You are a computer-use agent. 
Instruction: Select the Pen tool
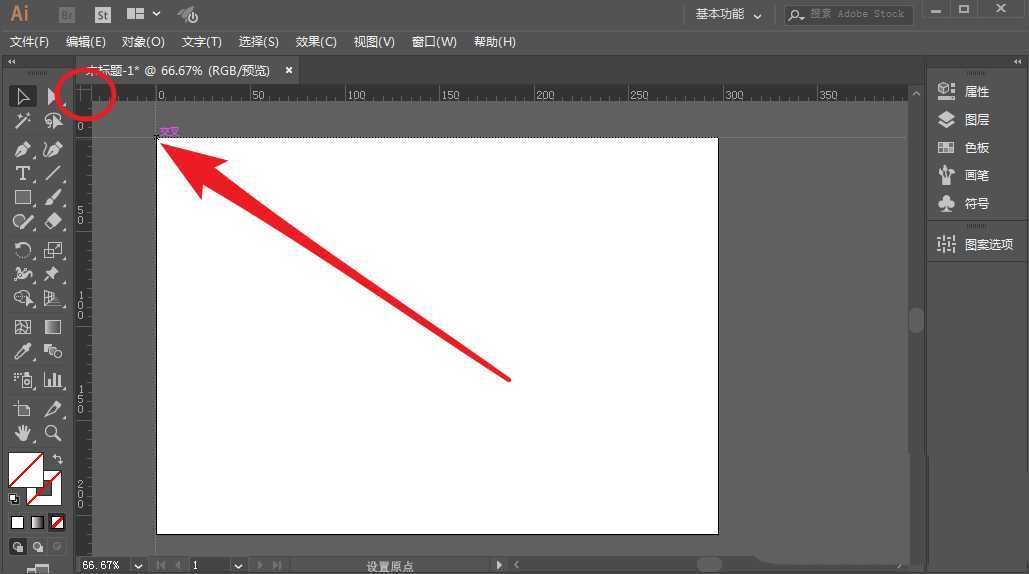pyautogui.click(x=22, y=149)
